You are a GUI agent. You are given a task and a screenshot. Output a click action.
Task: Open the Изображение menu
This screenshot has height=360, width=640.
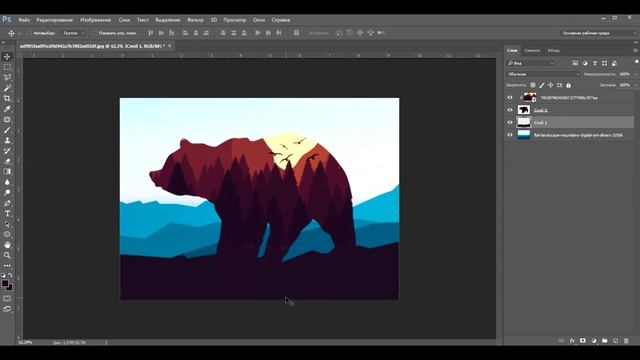(x=96, y=20)
